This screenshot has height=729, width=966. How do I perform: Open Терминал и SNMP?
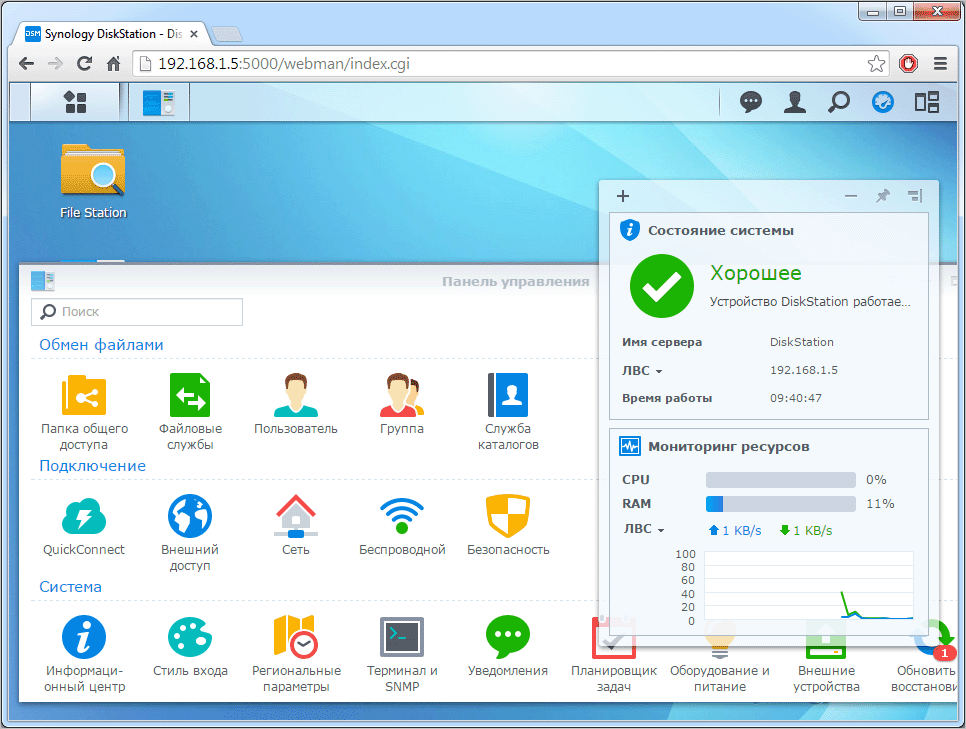[402, 654]
